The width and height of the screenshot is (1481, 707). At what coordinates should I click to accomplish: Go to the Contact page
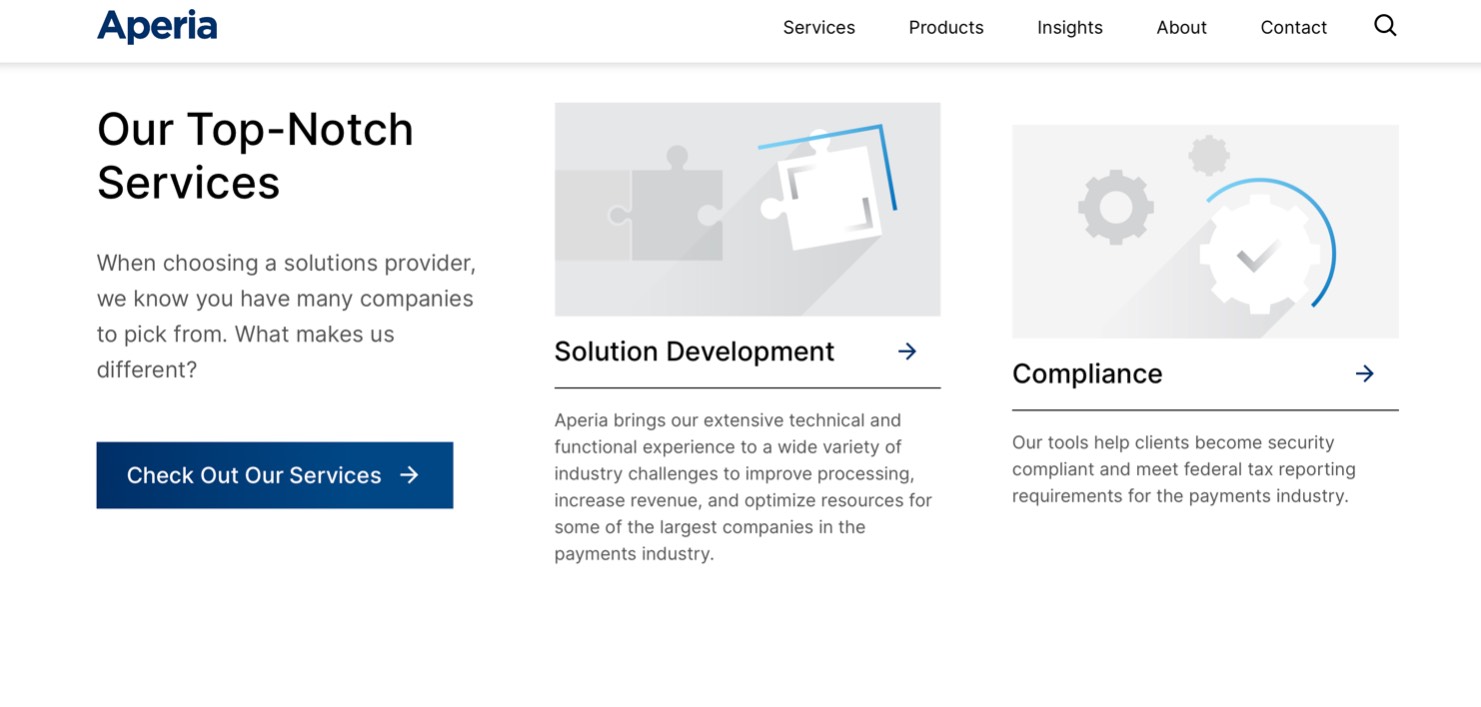tap(1294, 28)
